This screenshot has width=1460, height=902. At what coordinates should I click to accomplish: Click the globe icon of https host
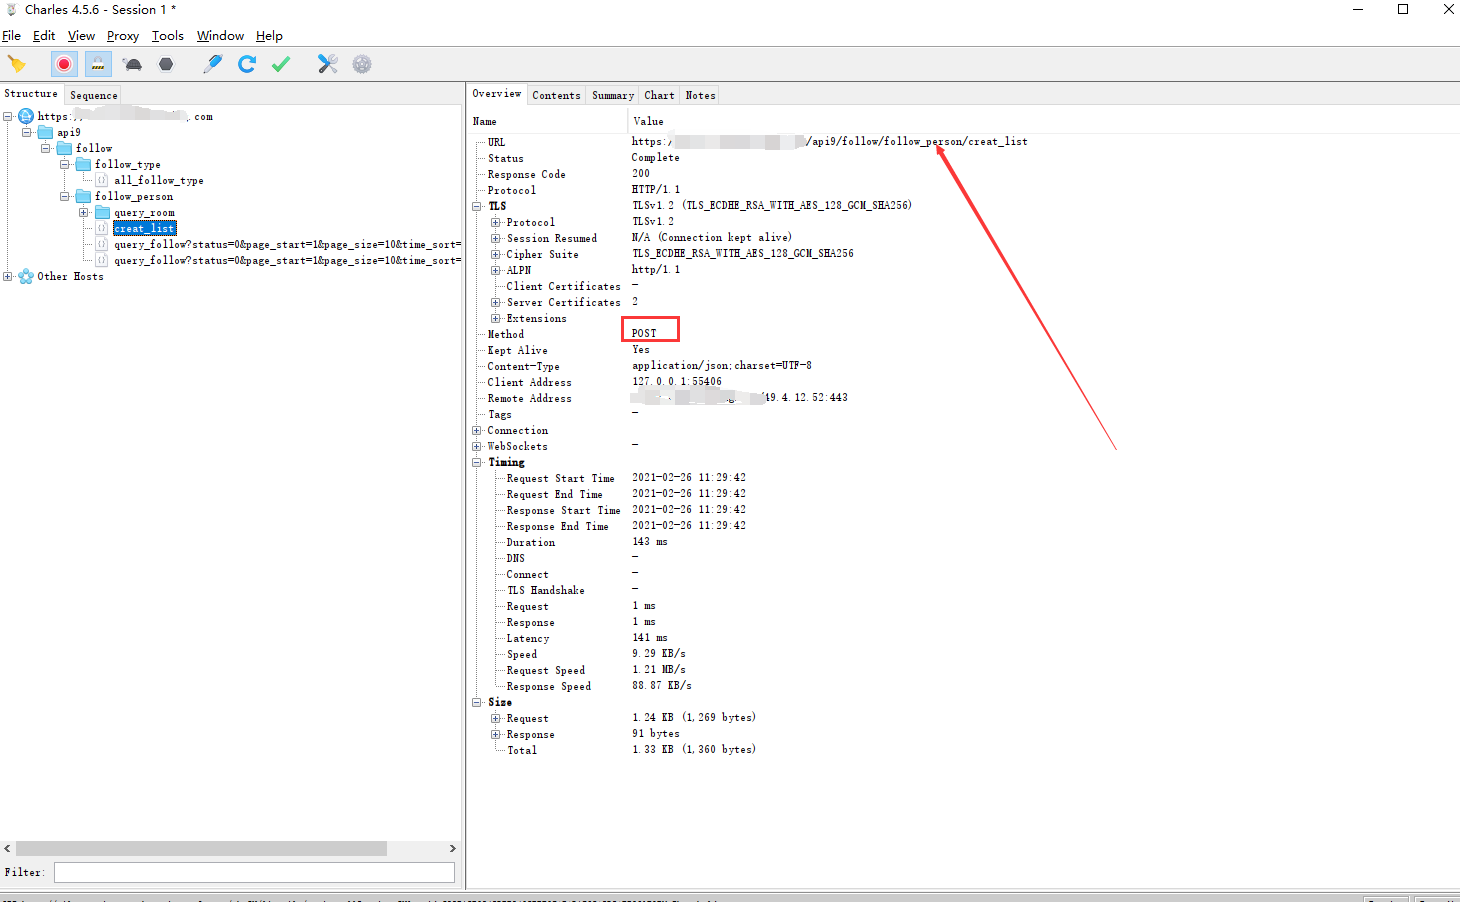[x=26, y=116]
